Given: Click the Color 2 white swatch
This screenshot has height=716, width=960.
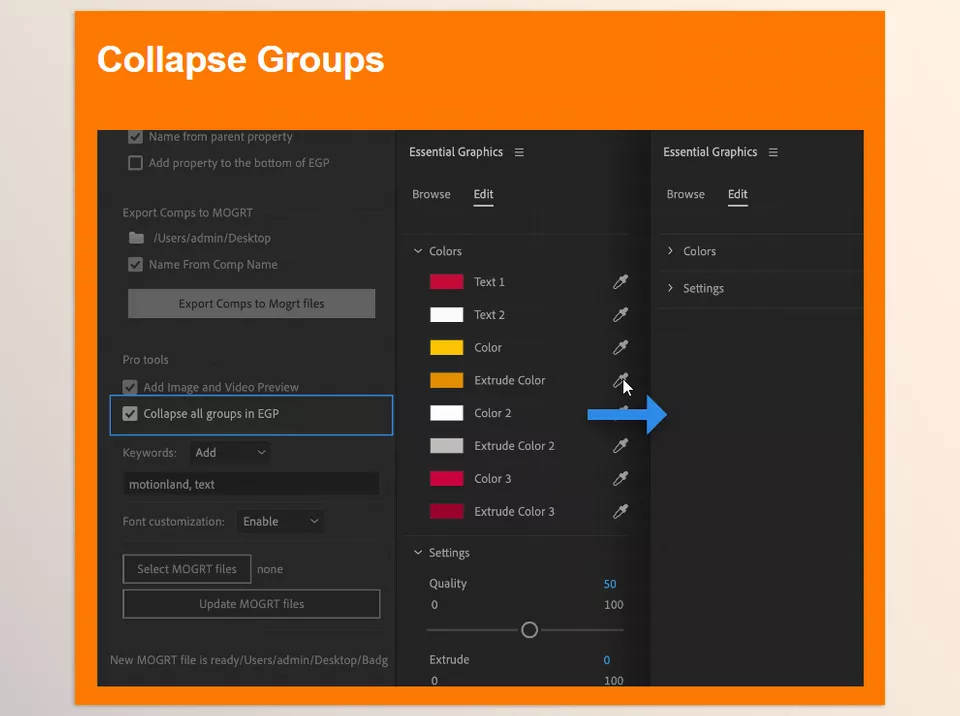Looking at the screenshot, I should 446,413.
